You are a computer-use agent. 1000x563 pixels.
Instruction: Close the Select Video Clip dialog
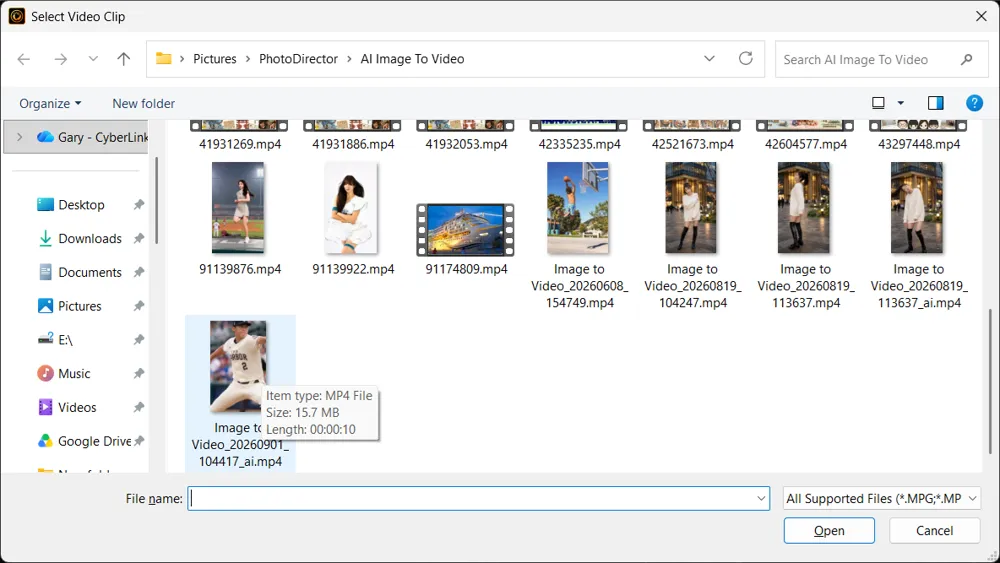982,16
